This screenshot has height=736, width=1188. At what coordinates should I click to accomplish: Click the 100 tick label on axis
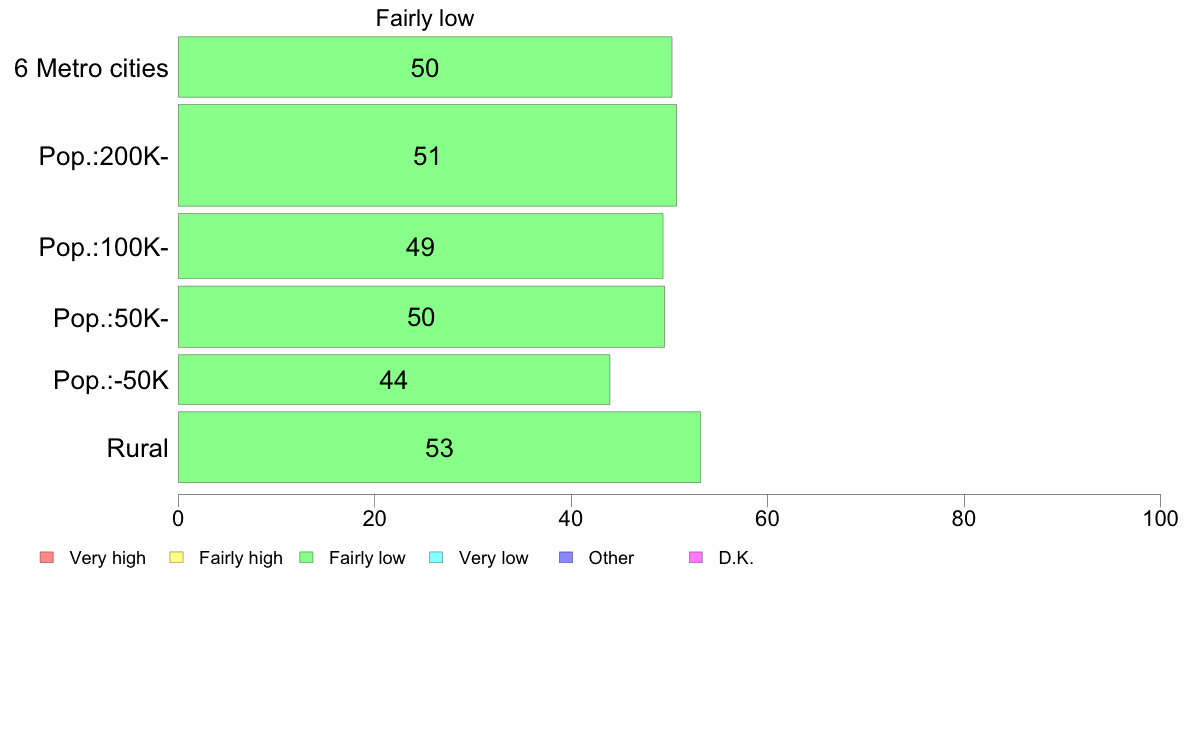click(x=1160, y=519)
